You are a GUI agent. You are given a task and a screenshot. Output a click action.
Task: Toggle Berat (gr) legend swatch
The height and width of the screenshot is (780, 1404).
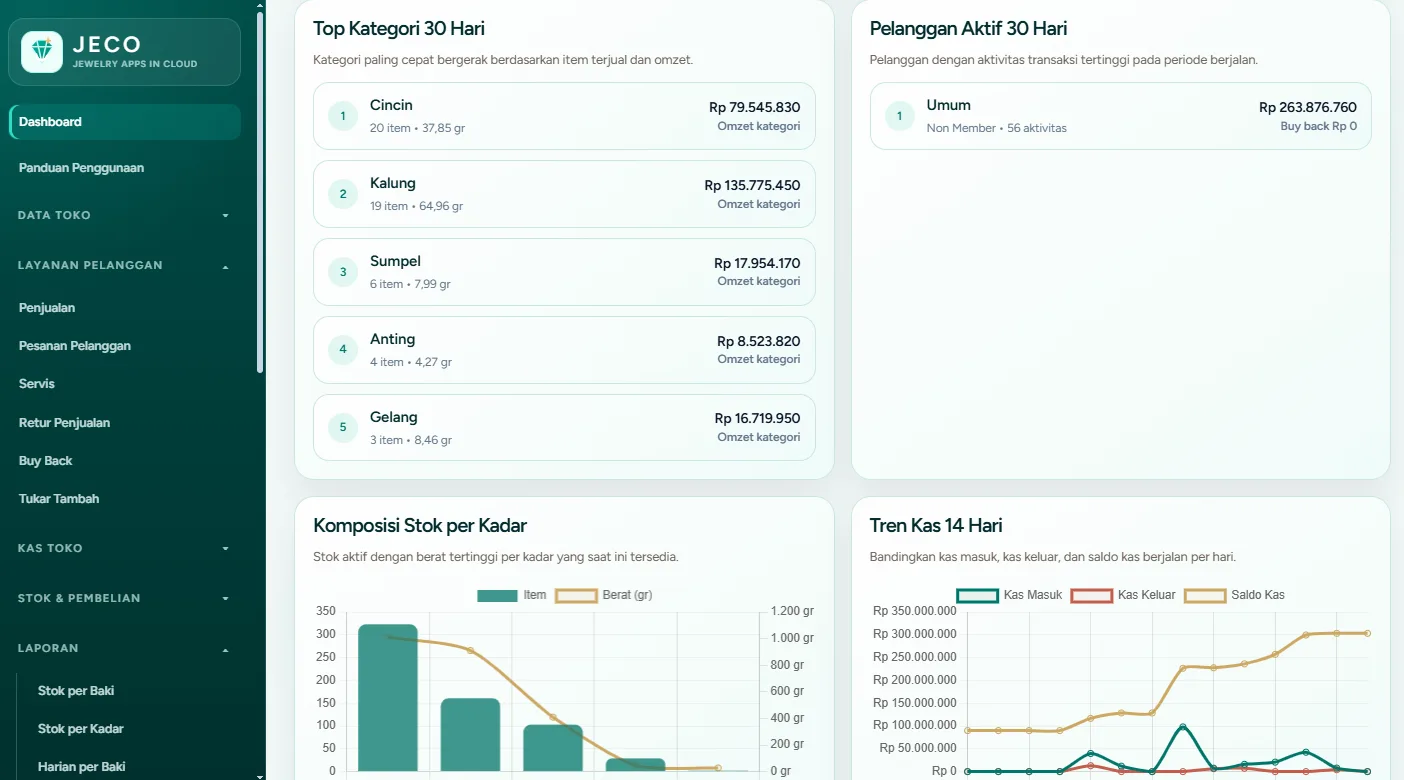click(x=575, y=595)
